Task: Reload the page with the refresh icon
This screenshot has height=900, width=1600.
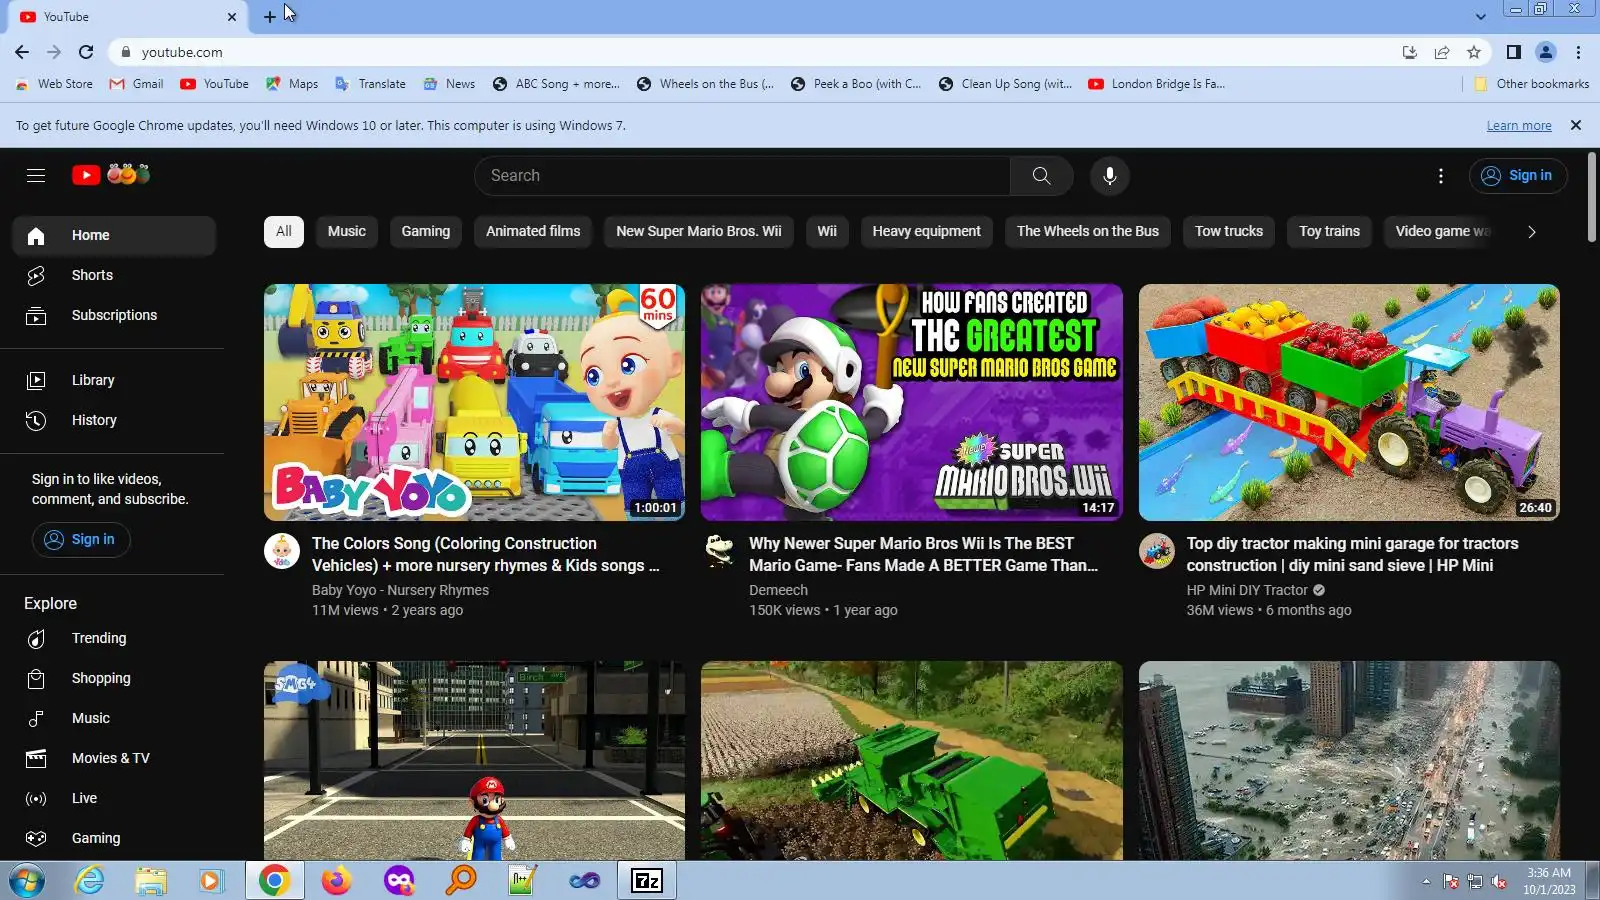Action: (x=86, y=52)
